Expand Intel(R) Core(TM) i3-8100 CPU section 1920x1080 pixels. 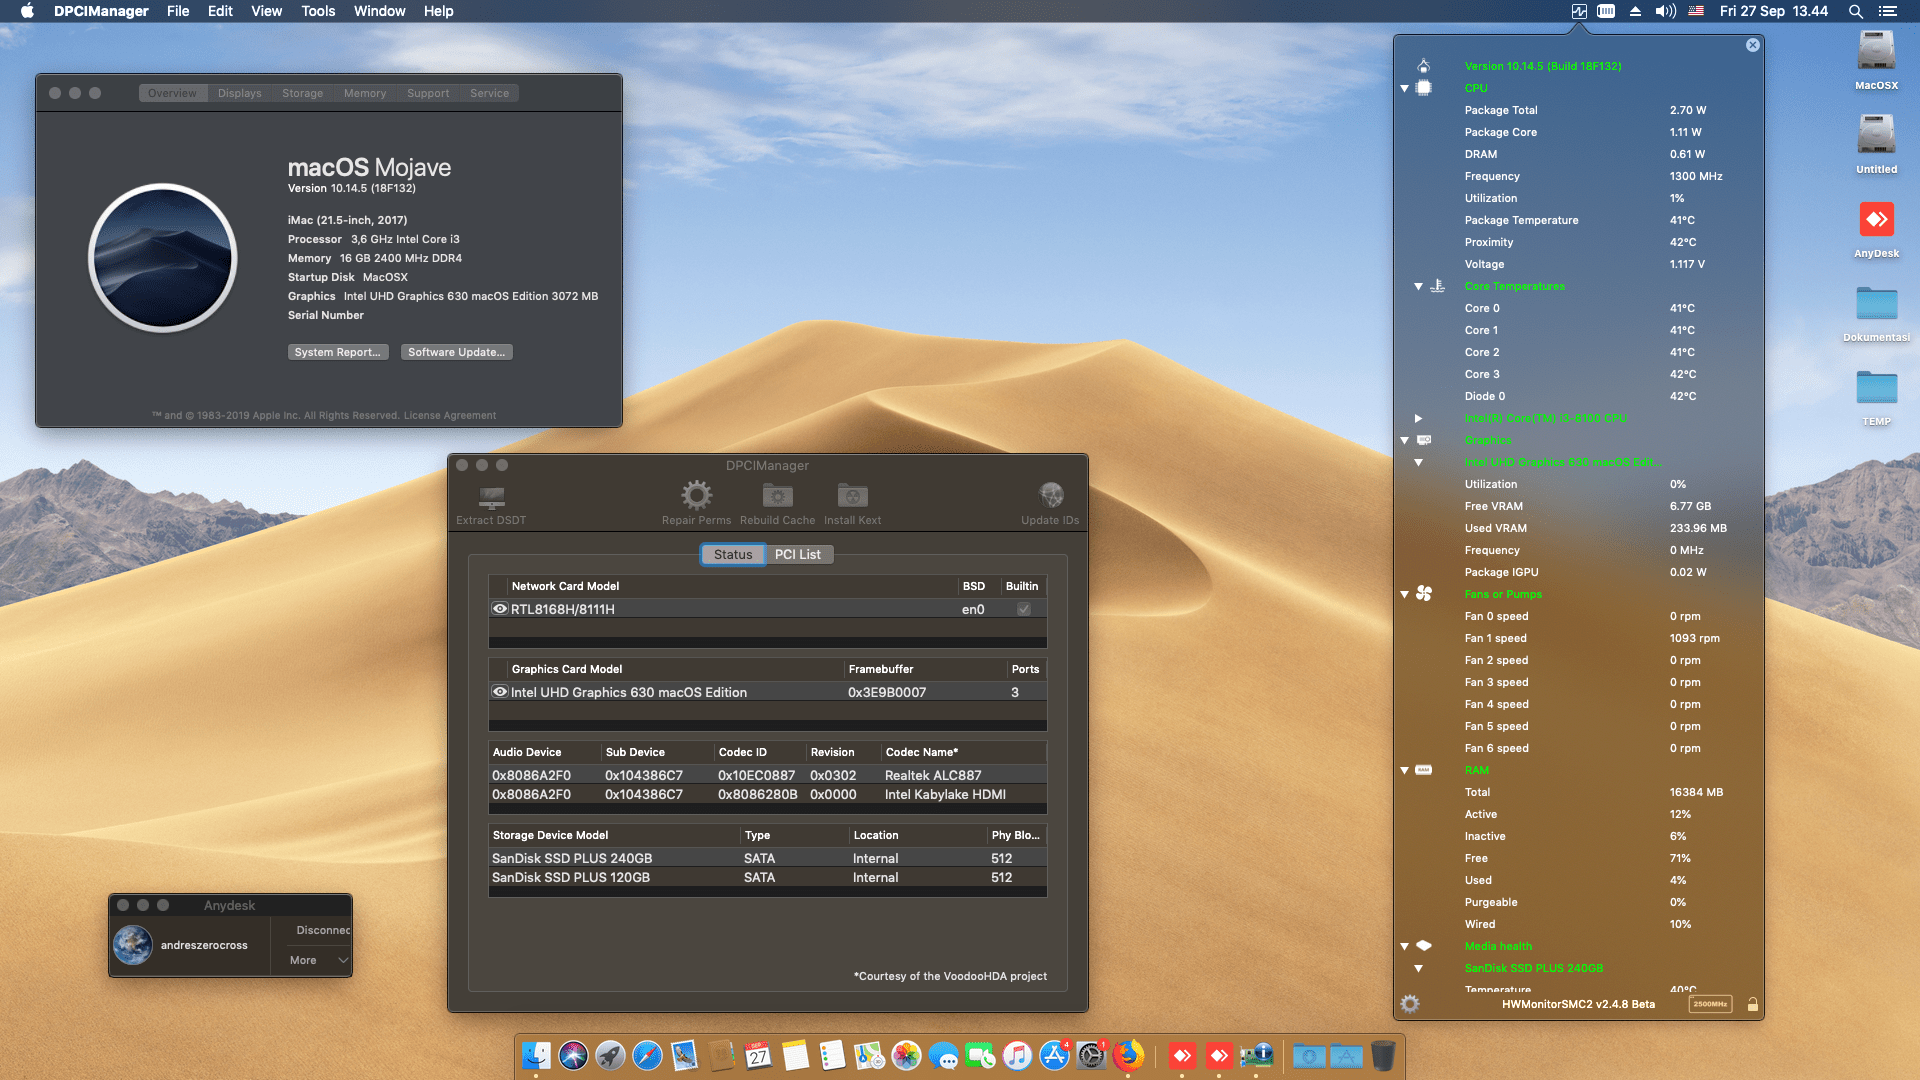coord(1418,418)
